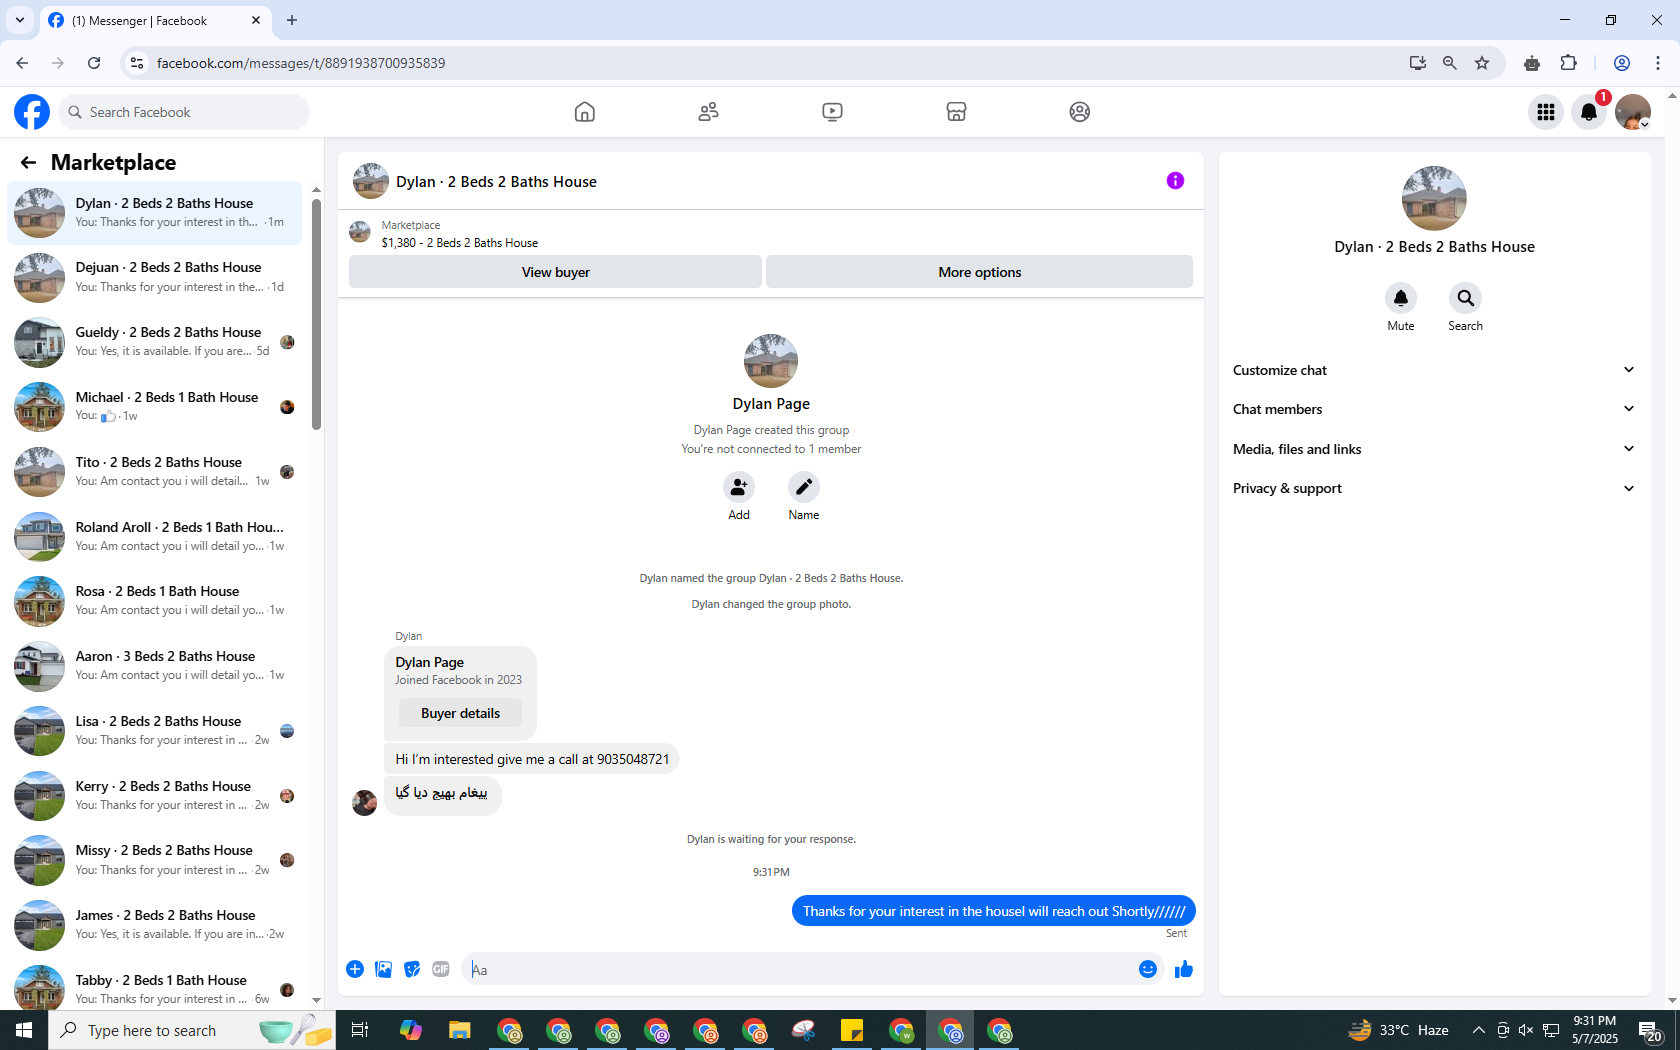The image size is (1680, 1050).
Task: Reload the page
Action: pyautogui.click(x=94, y=63)
